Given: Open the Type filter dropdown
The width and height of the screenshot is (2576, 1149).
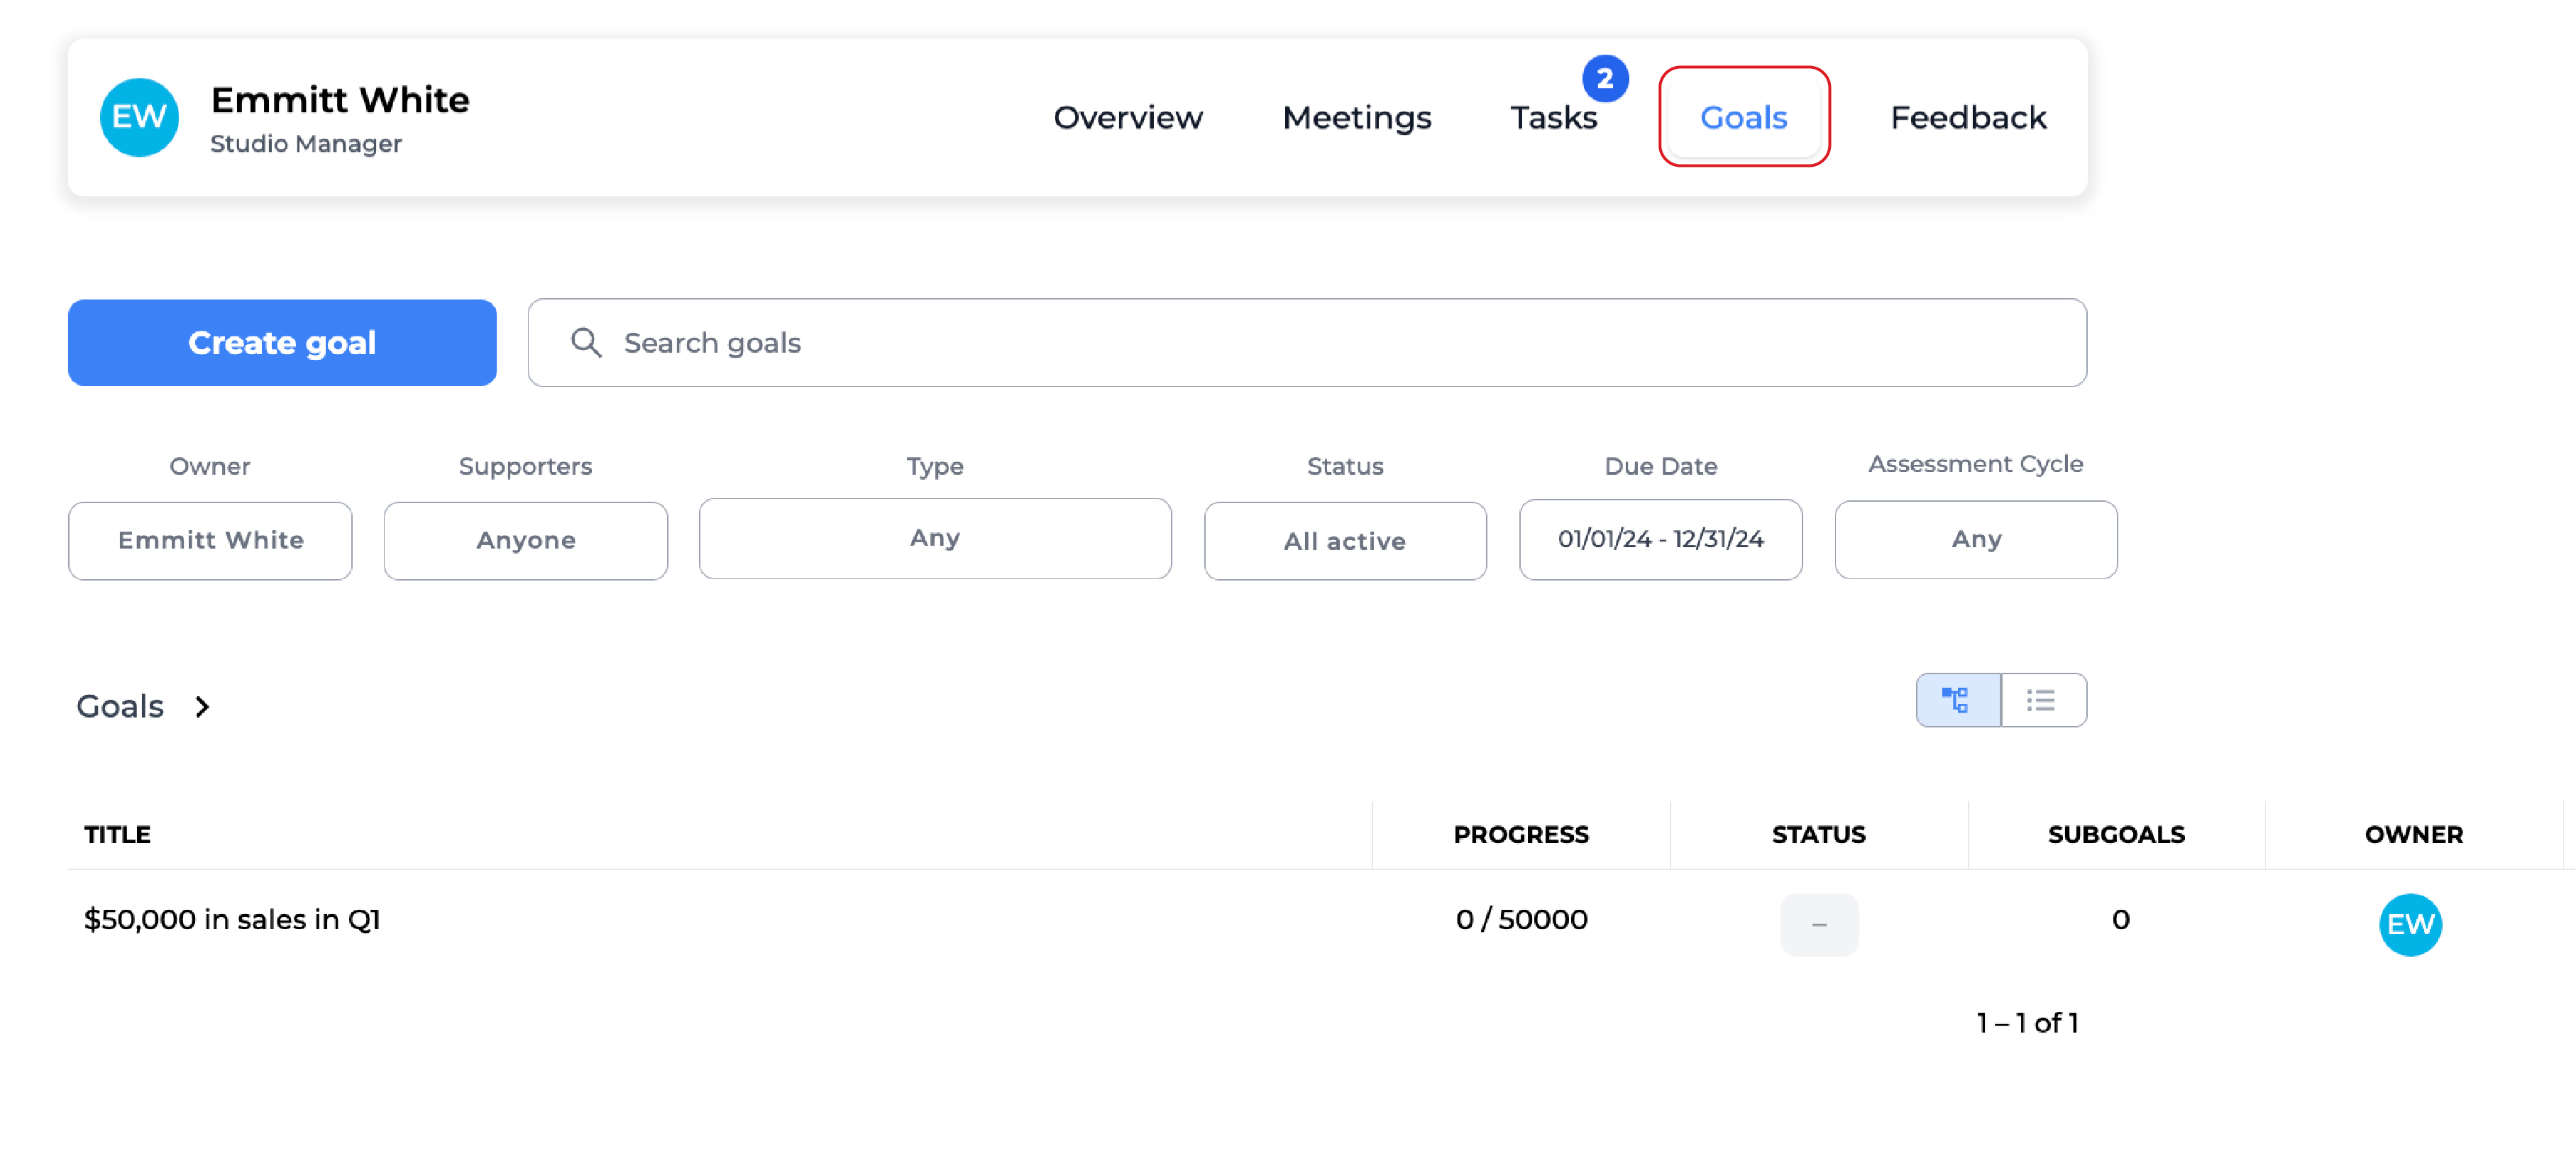Looking at the screenshot, I should [x=934, y=538].
